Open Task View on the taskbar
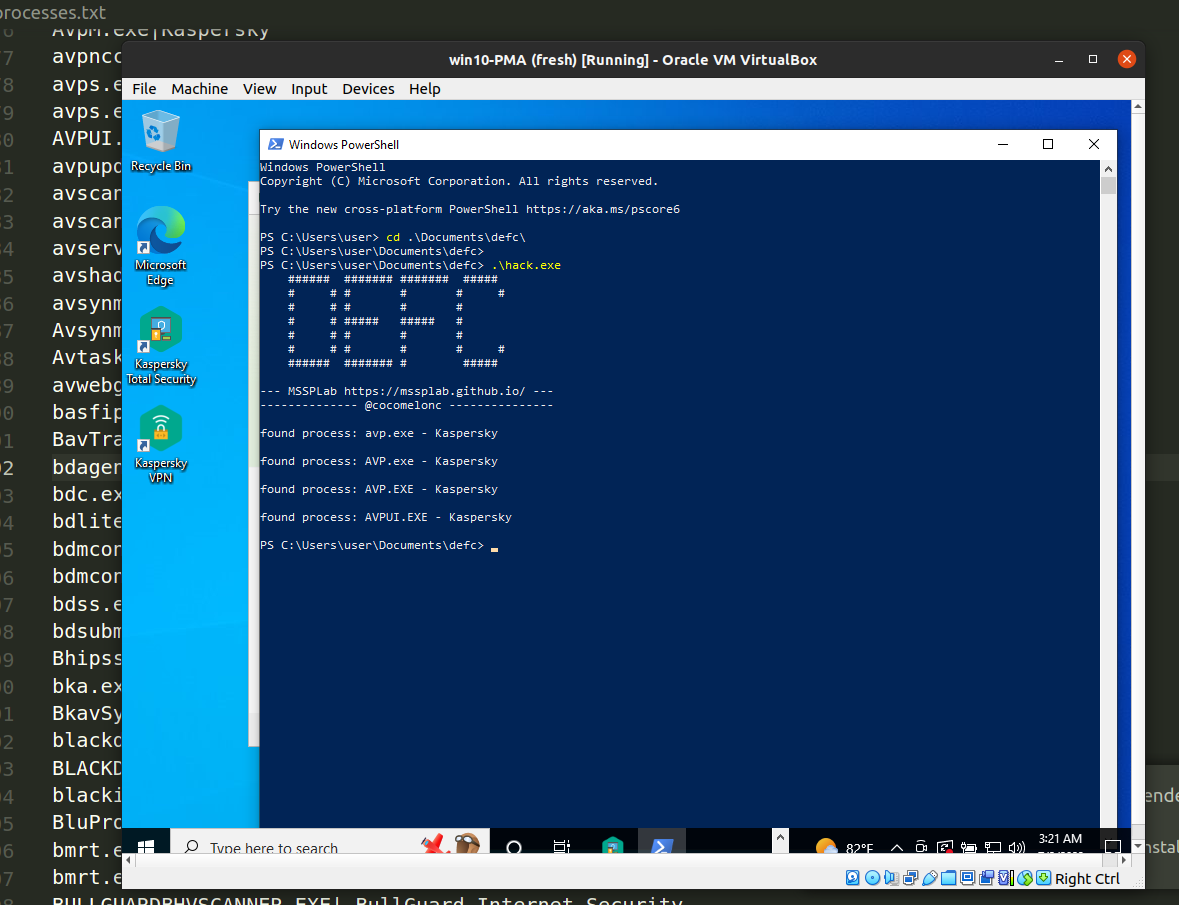This screenshot has width=1179, height=905. tap(562, 846)
